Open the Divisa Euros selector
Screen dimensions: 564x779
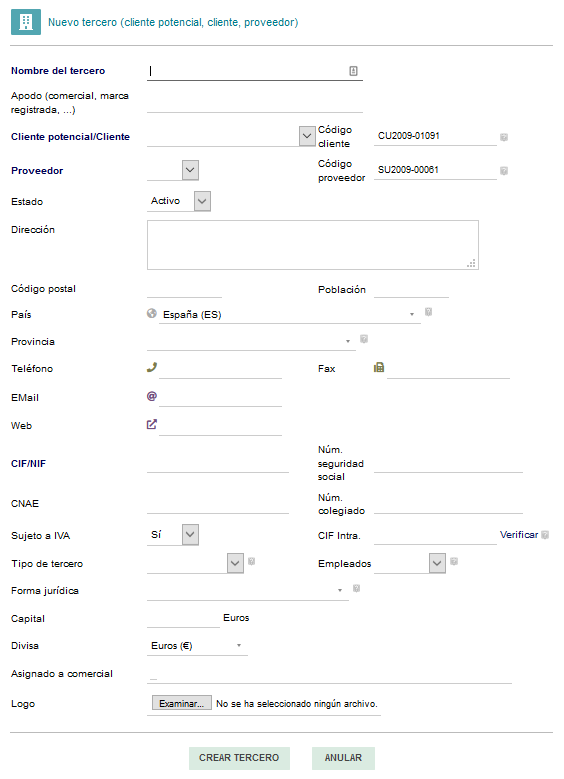tap(197, 646)
